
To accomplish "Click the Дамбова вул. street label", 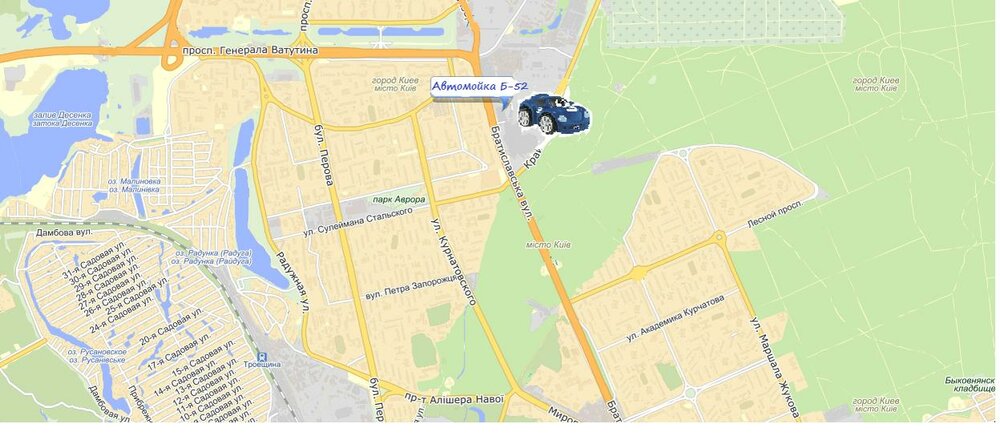I will (x=64, y=233).
